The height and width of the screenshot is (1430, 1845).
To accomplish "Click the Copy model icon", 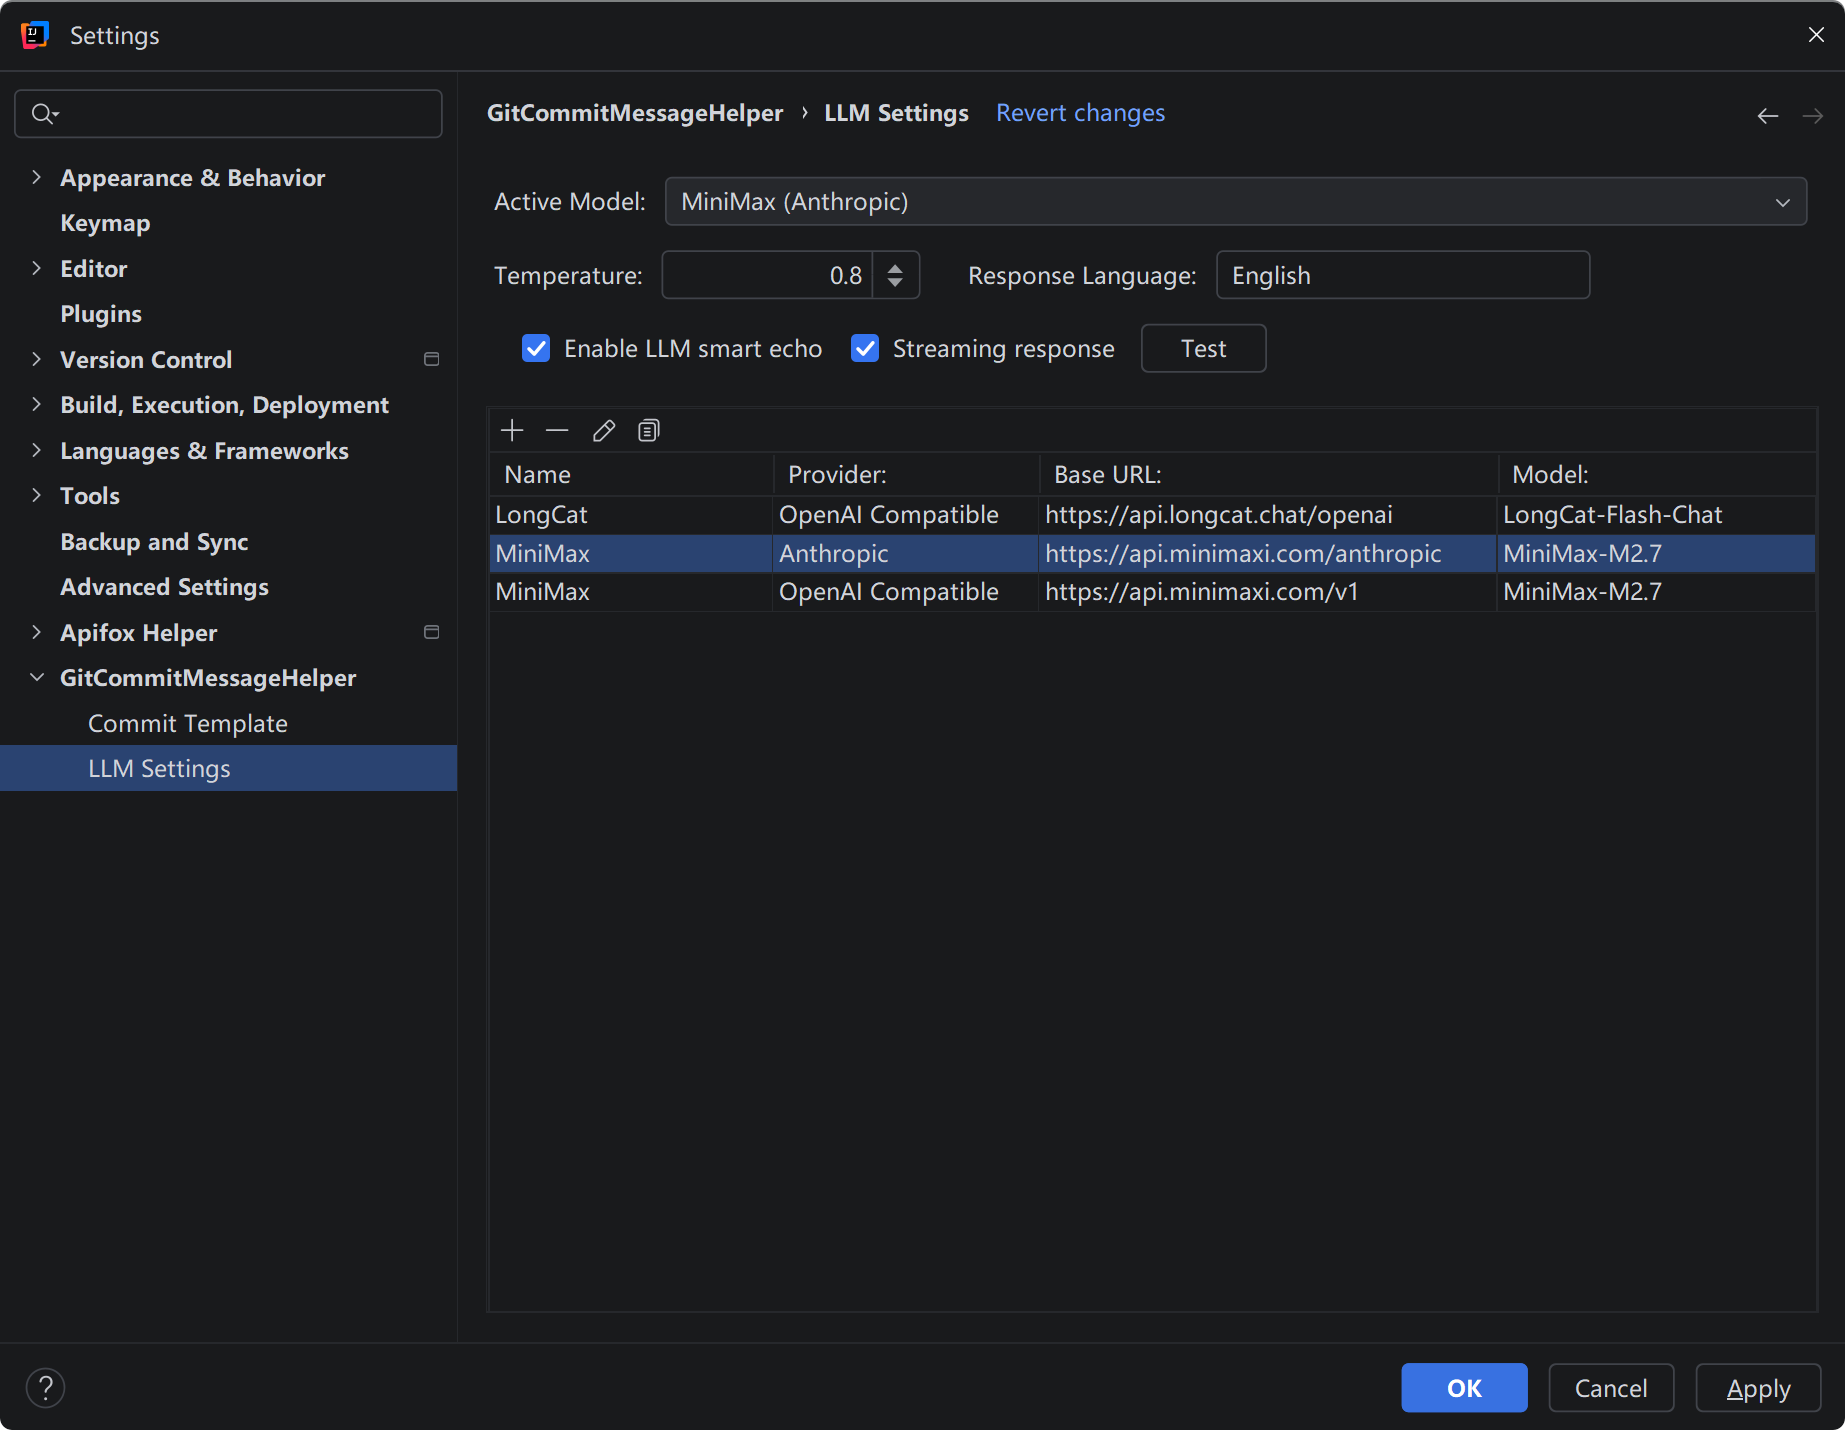I will (x=649, y=430).
